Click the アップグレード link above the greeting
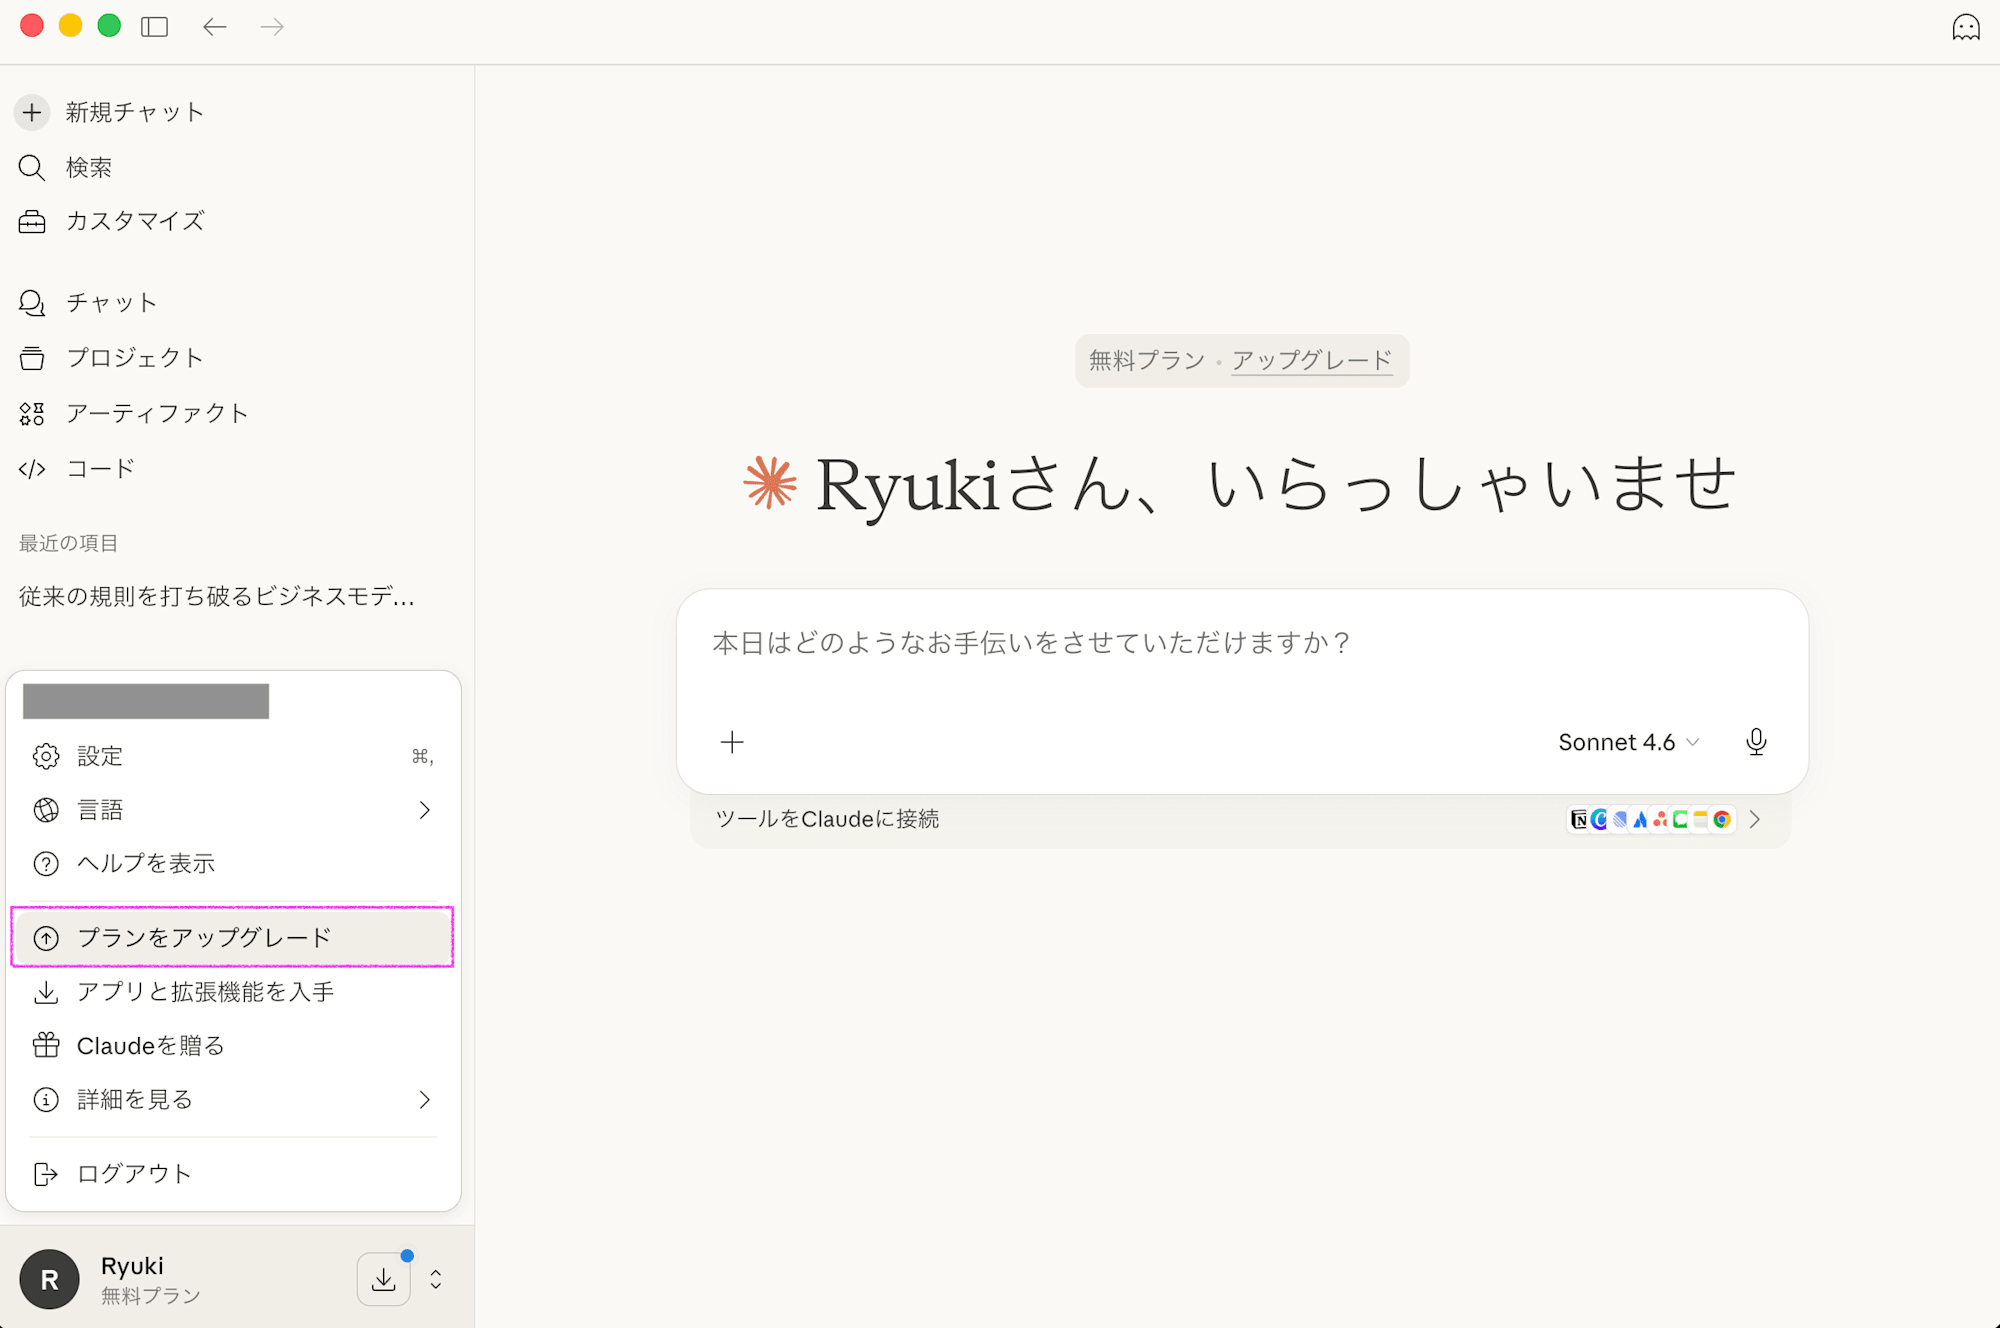Viewport: 2000px width, 1328px height. pos(1312,361)
